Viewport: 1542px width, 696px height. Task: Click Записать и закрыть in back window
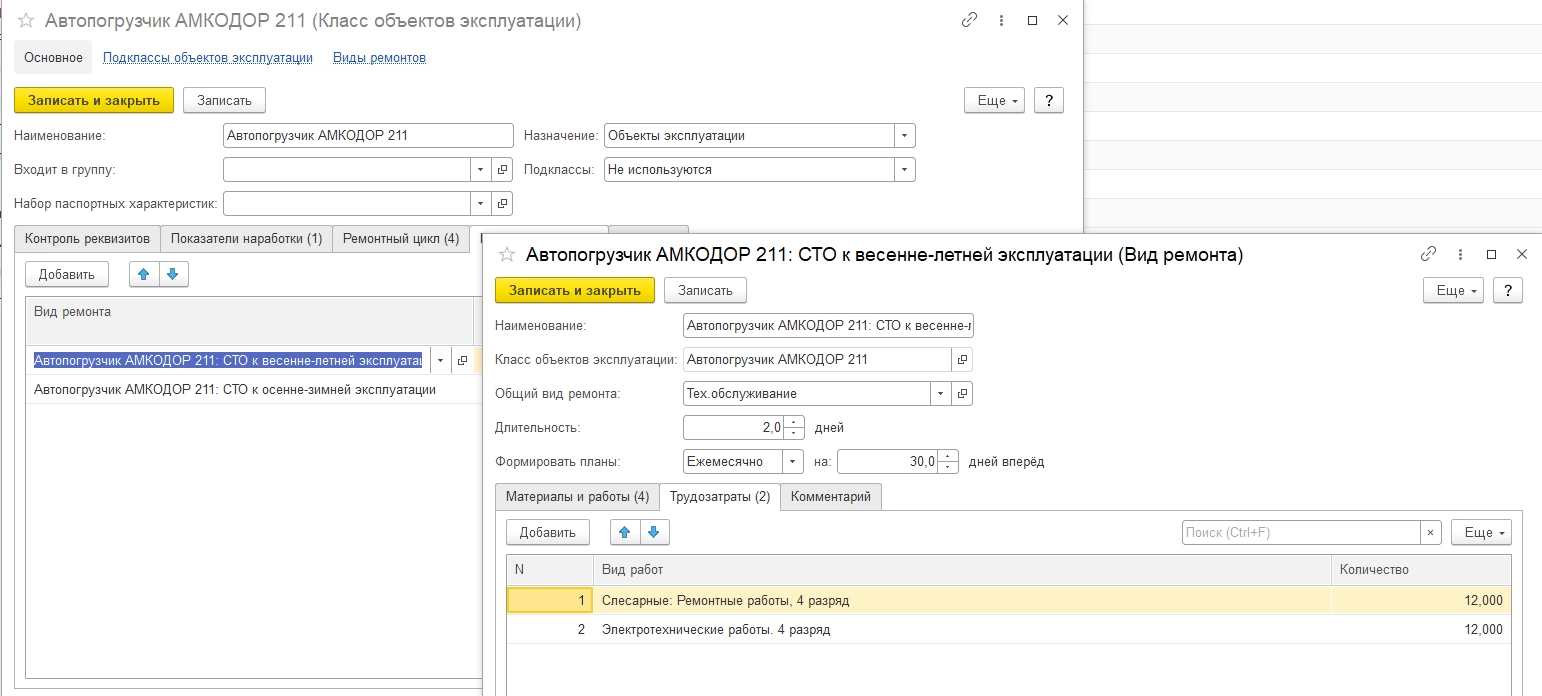pos(94,100)
